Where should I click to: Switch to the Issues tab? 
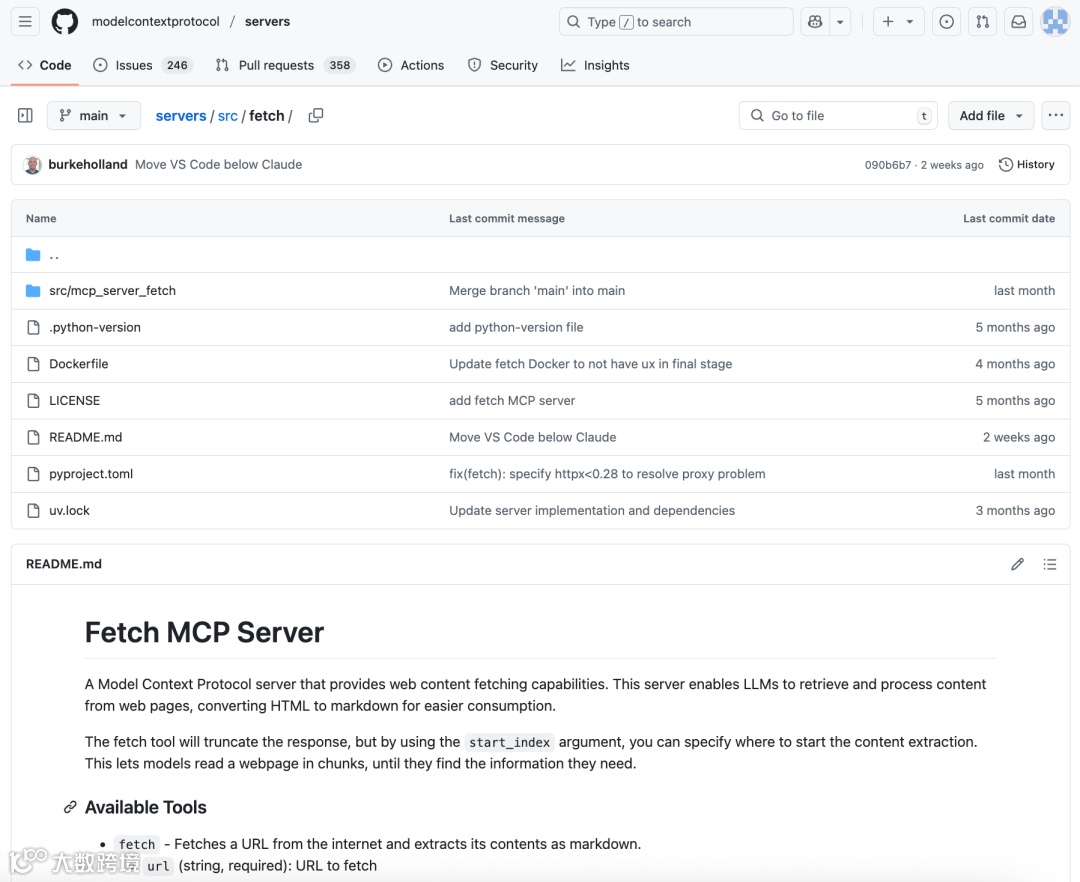(143, 65)
